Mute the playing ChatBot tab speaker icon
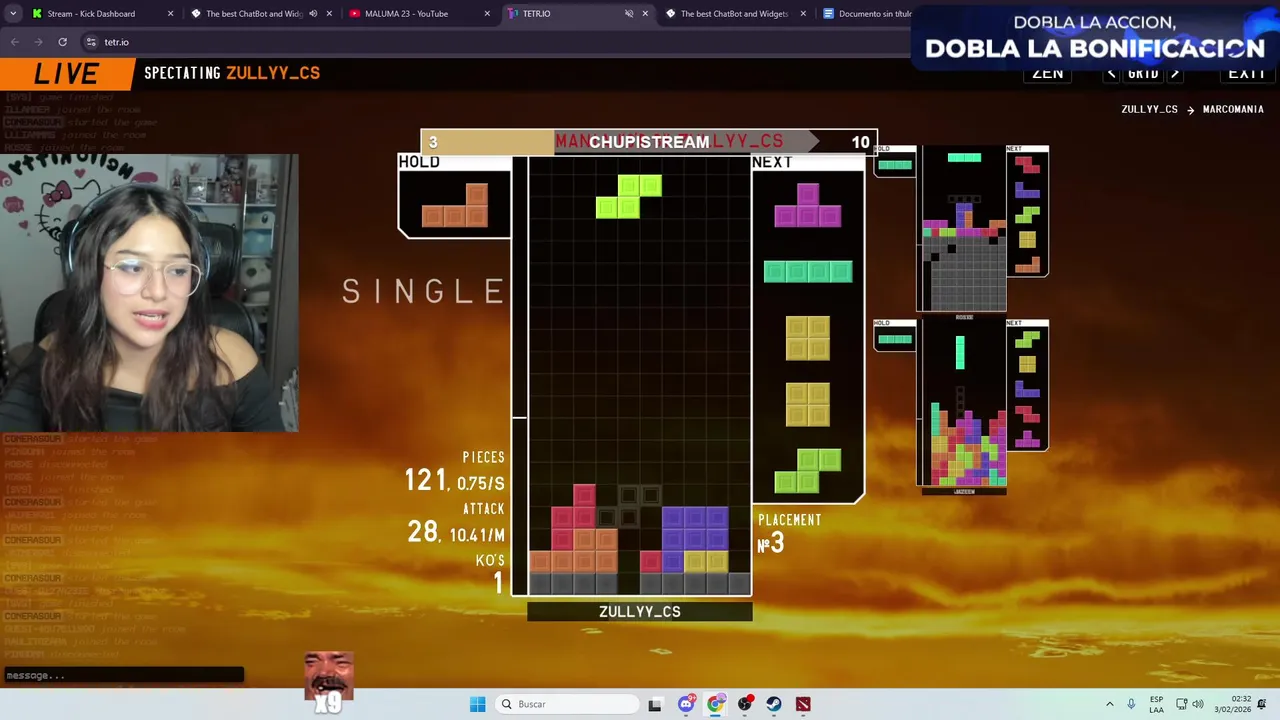The height and width of the screenshot is (720, 1280). [313, 14]
